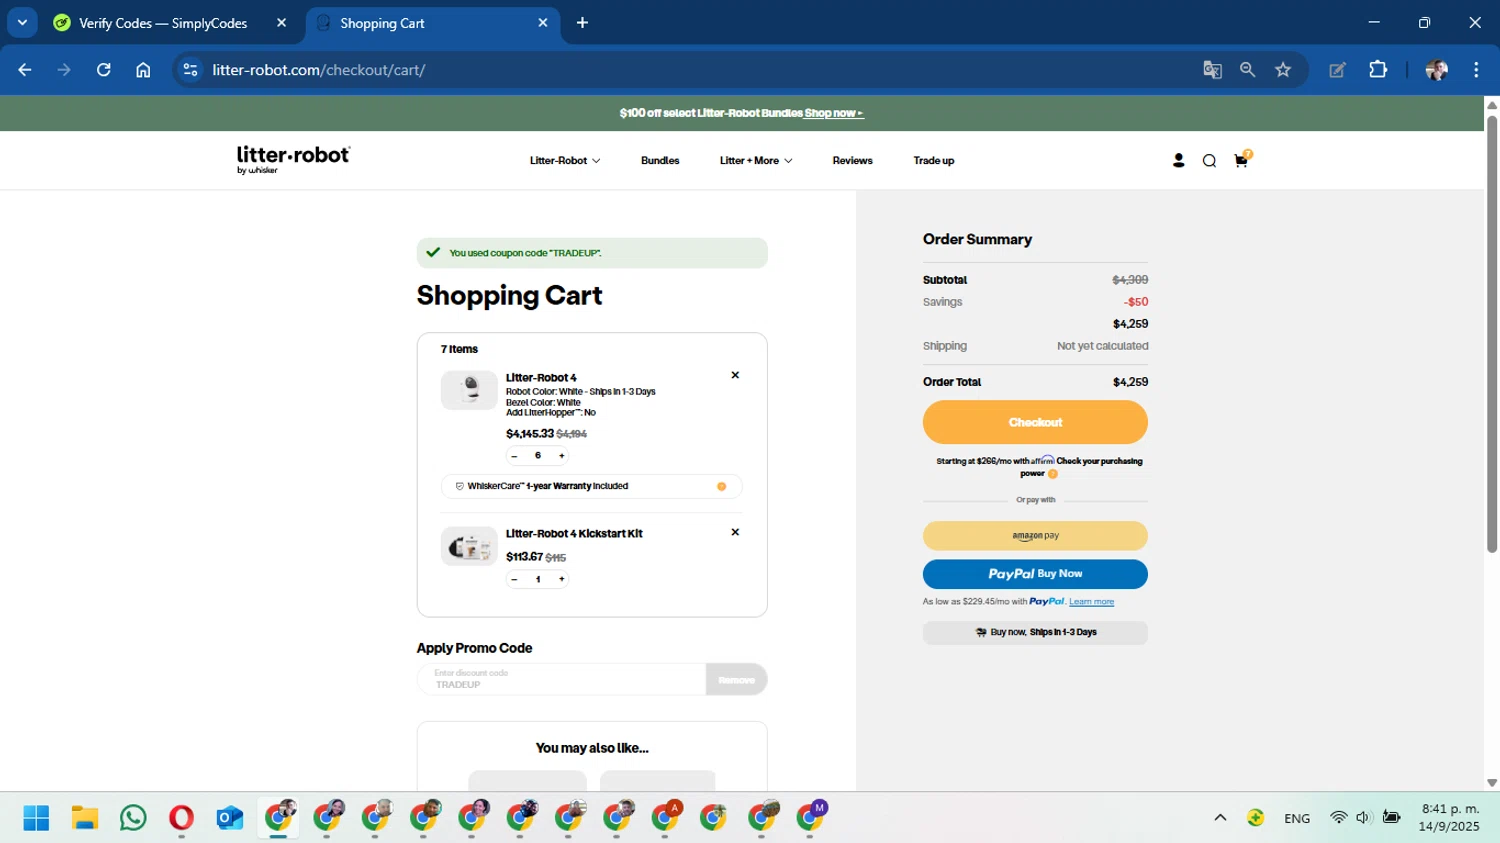
Task: Click the volume speaker icon in system tray
Action: 1363,818
